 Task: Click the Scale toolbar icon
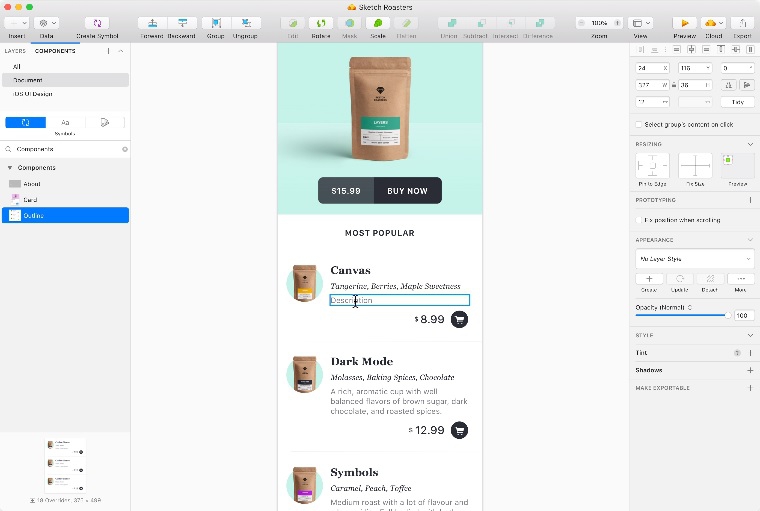(x=378, y=23)
